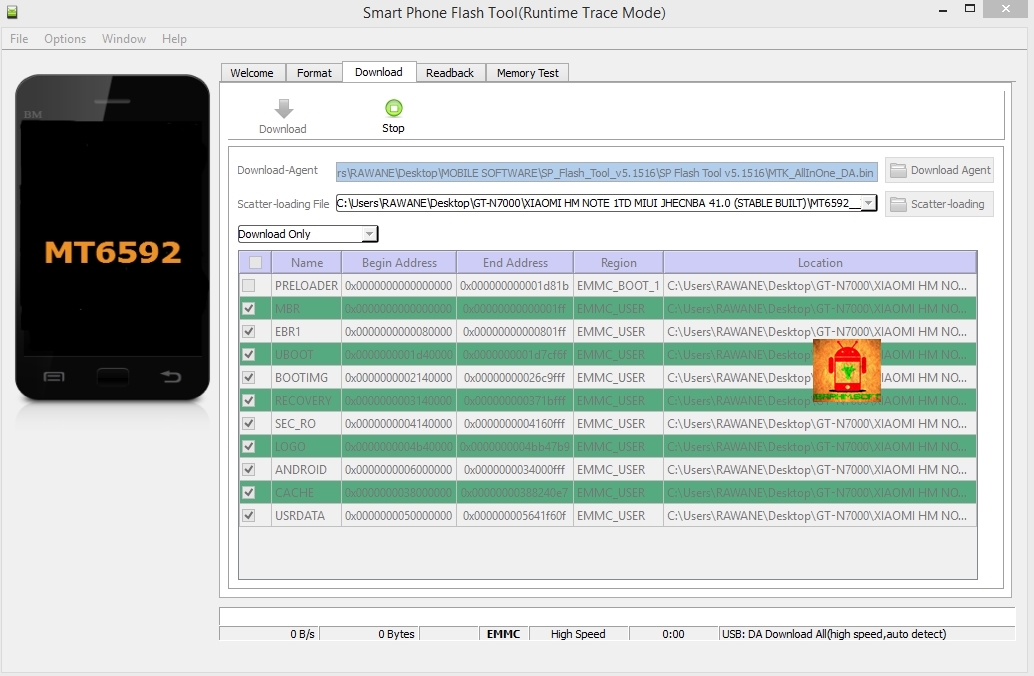Switch to the Welcome tab
1034x676 pixels.
click(x=252, y=73)
